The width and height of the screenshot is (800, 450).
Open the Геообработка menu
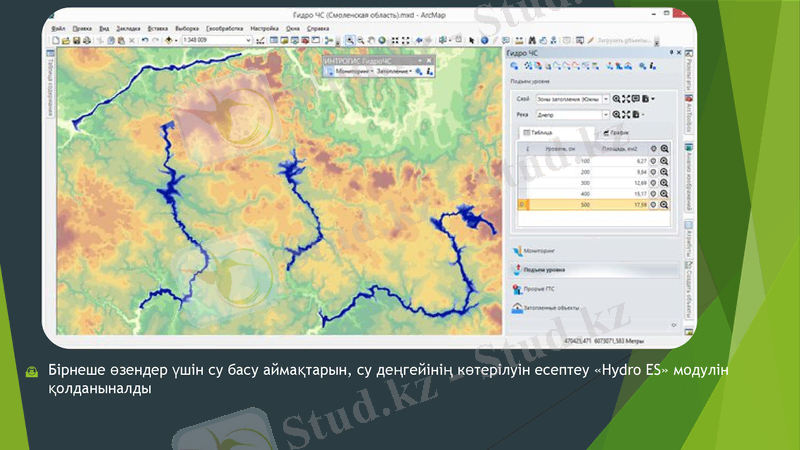tap(224, 29)
